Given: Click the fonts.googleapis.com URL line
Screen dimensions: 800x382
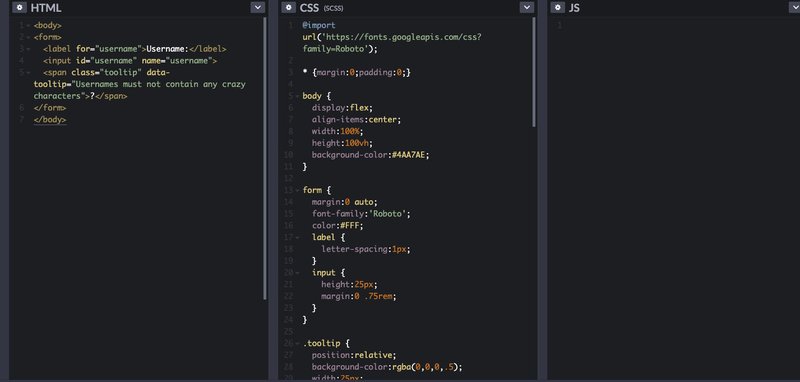Looking at the screenshot, I should click(392, 37).
